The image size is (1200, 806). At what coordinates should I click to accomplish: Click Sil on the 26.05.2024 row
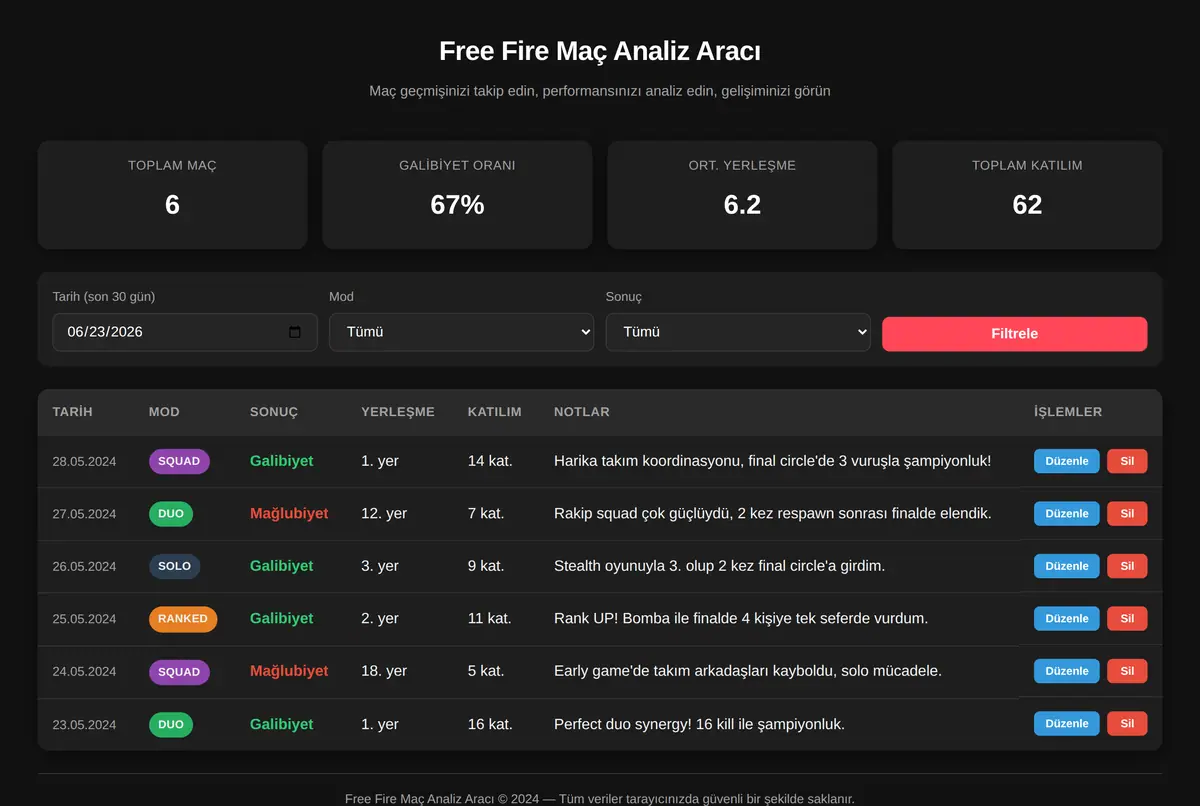click(x=1127, y=566)
